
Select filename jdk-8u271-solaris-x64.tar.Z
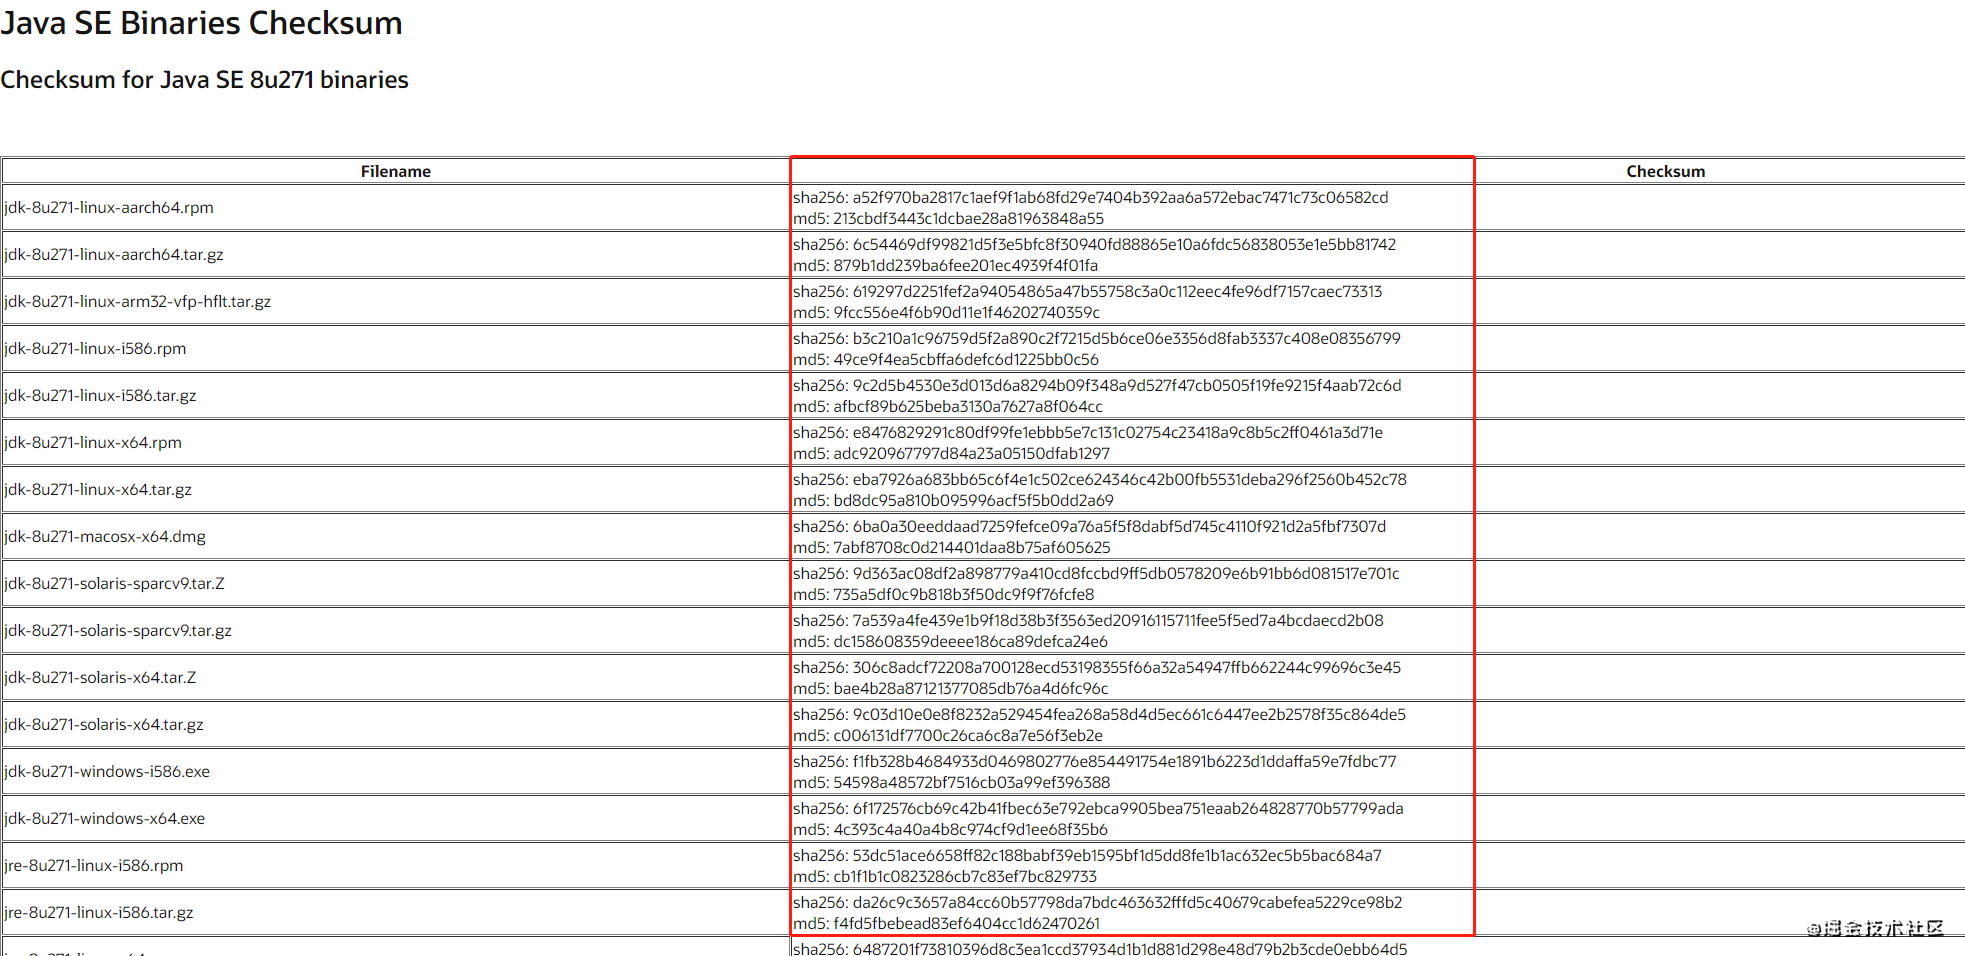coord(100,678)
